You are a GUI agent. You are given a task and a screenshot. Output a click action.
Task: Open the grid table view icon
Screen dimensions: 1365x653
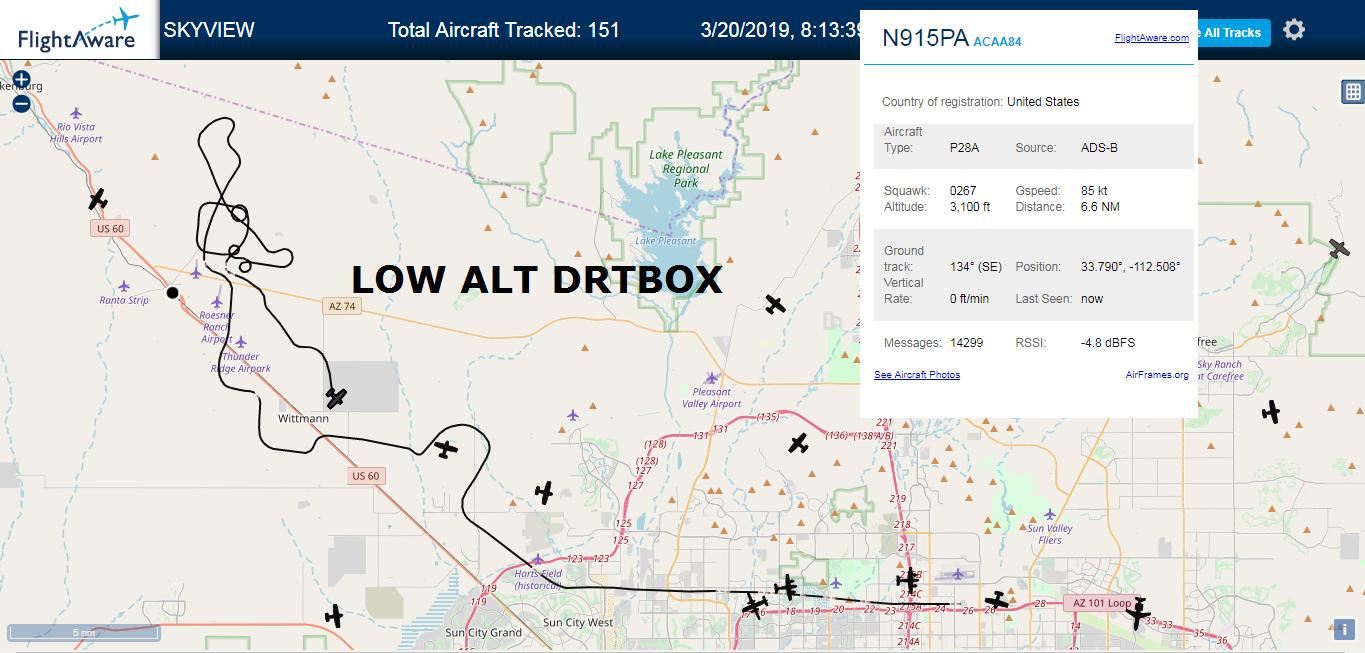coord(1352,92)
